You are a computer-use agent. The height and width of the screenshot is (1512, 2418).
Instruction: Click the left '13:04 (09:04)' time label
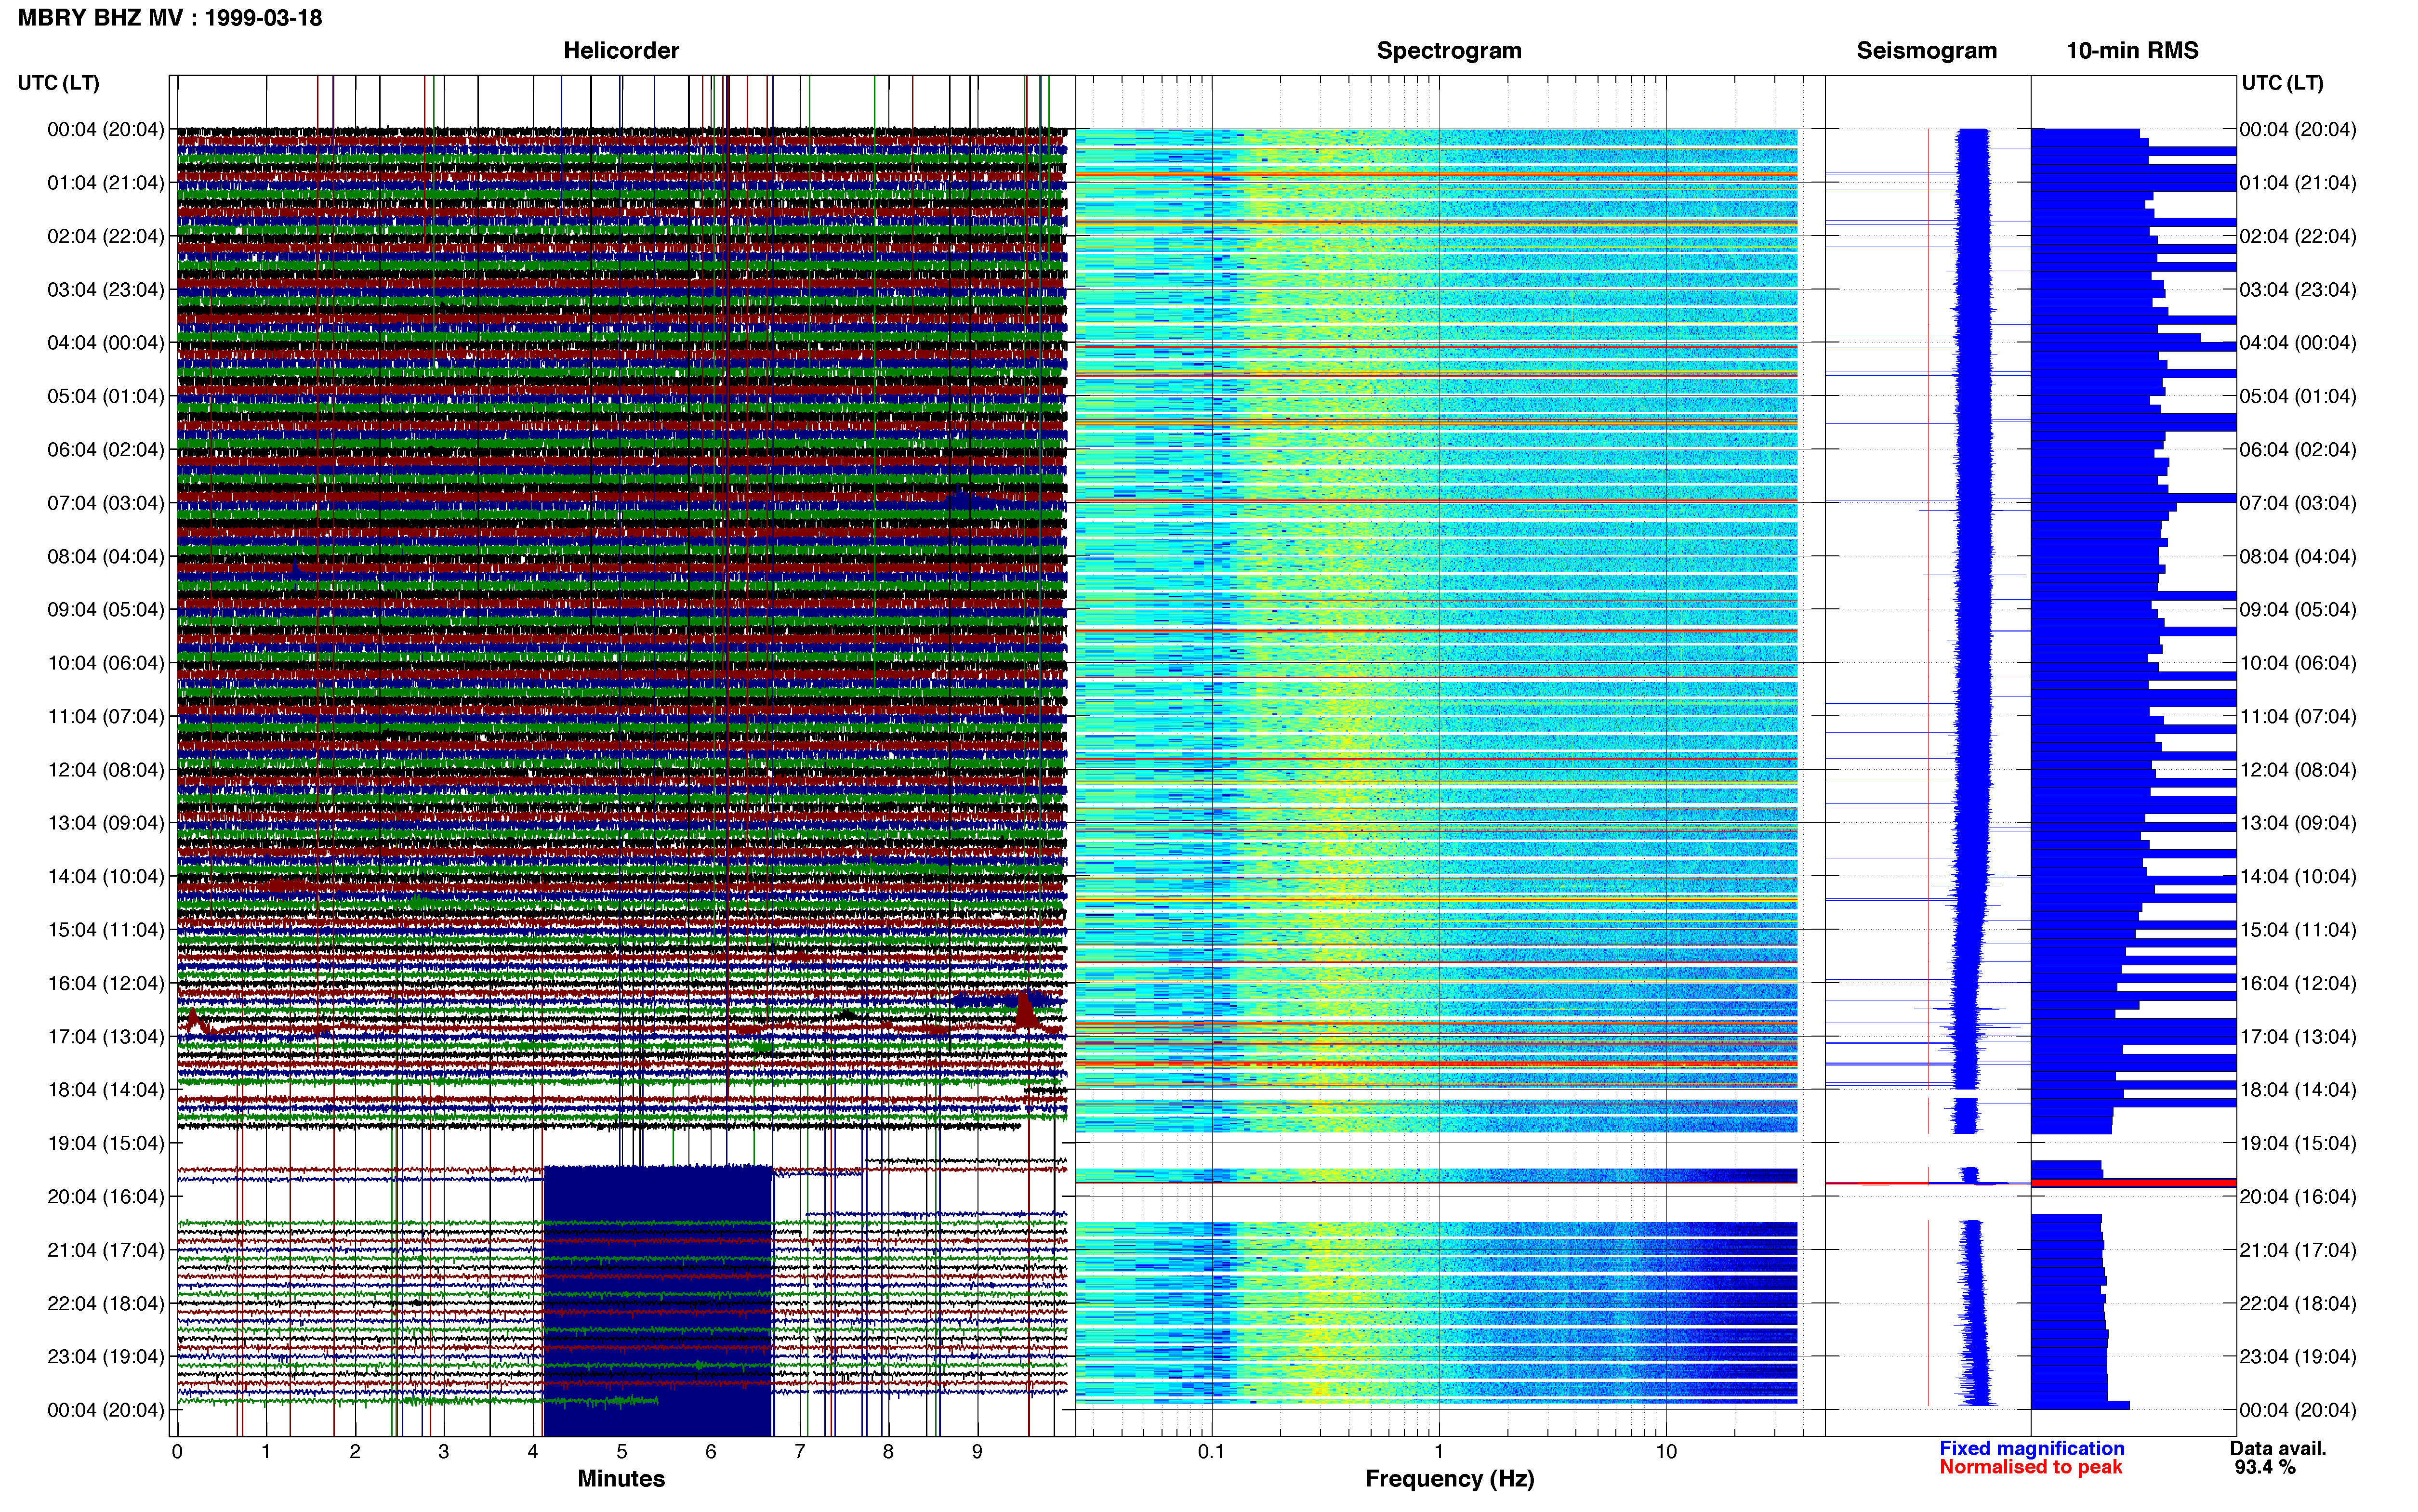(106, 823)
